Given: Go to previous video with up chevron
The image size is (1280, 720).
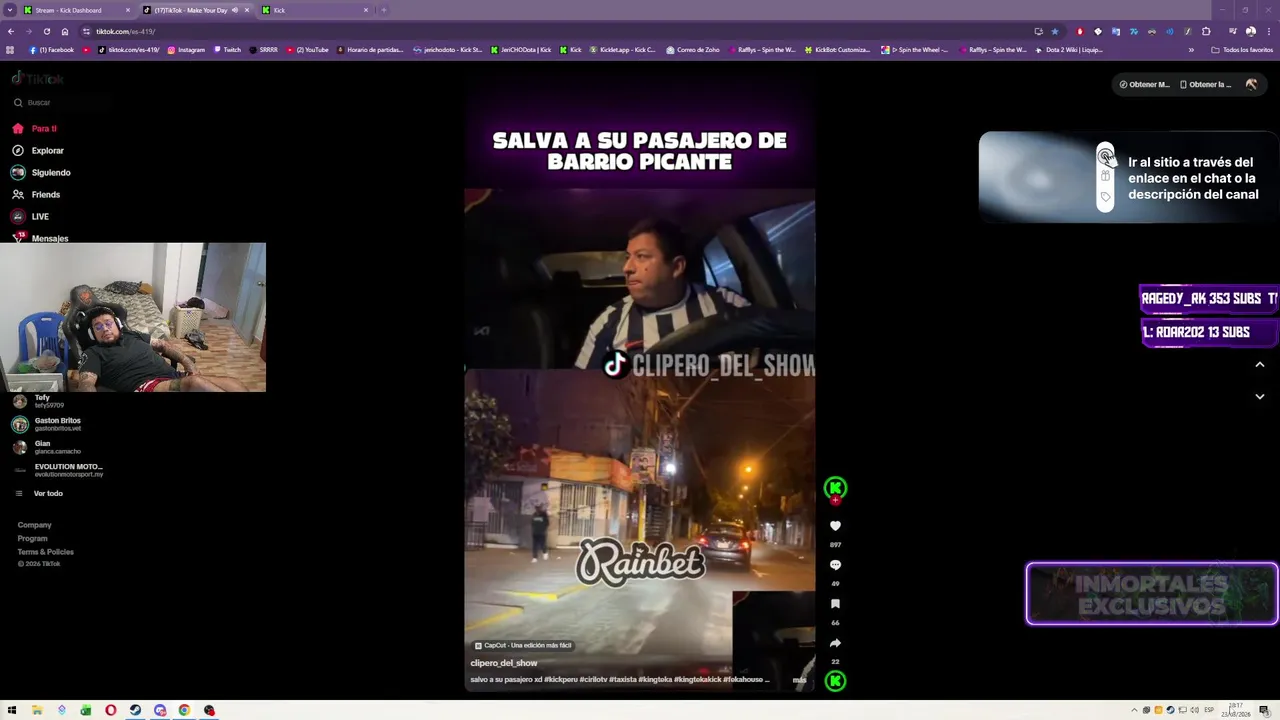Looking at the screenshot, I should tap(1260, 365).
